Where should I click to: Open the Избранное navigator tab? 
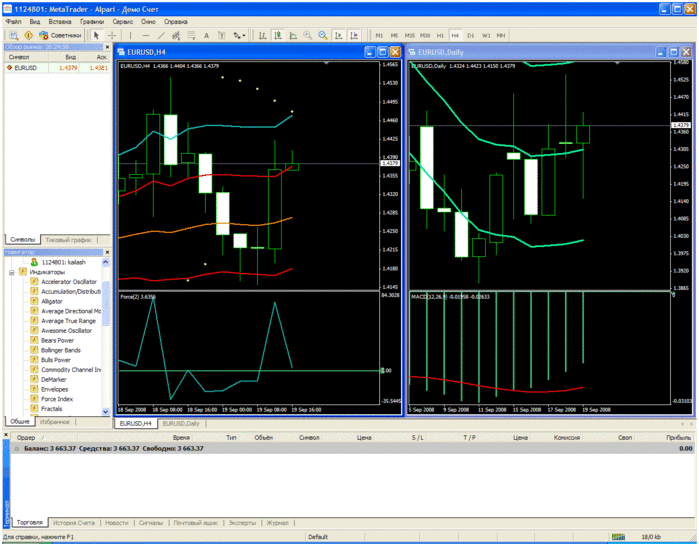coord(55,422)
